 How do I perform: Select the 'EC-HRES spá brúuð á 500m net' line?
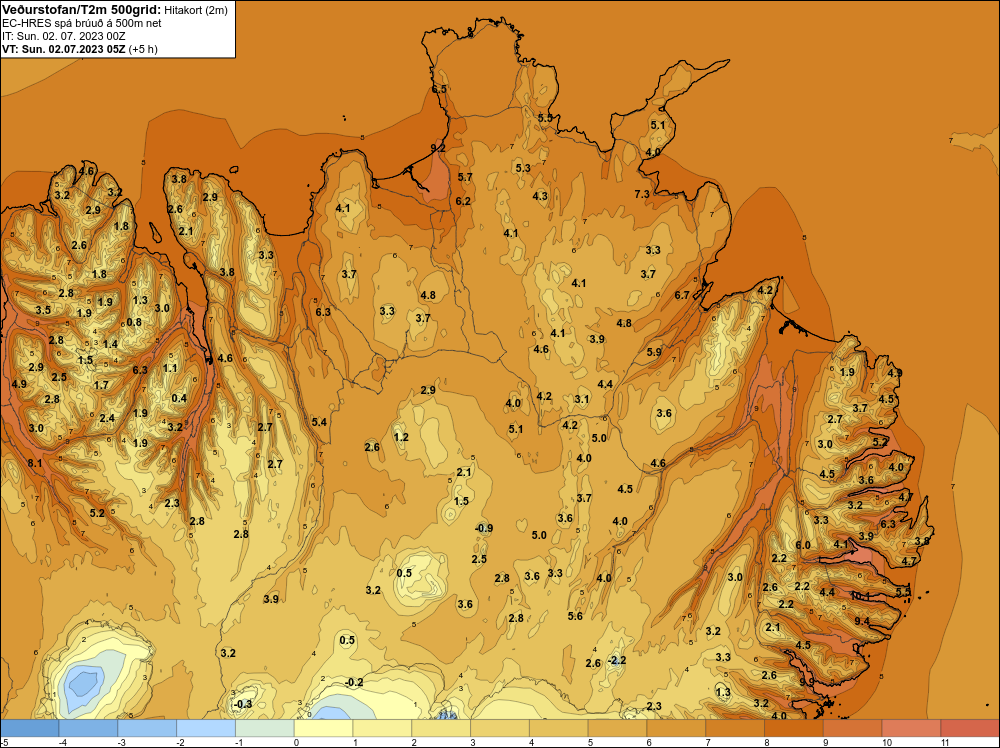click(x=82, y=23)
